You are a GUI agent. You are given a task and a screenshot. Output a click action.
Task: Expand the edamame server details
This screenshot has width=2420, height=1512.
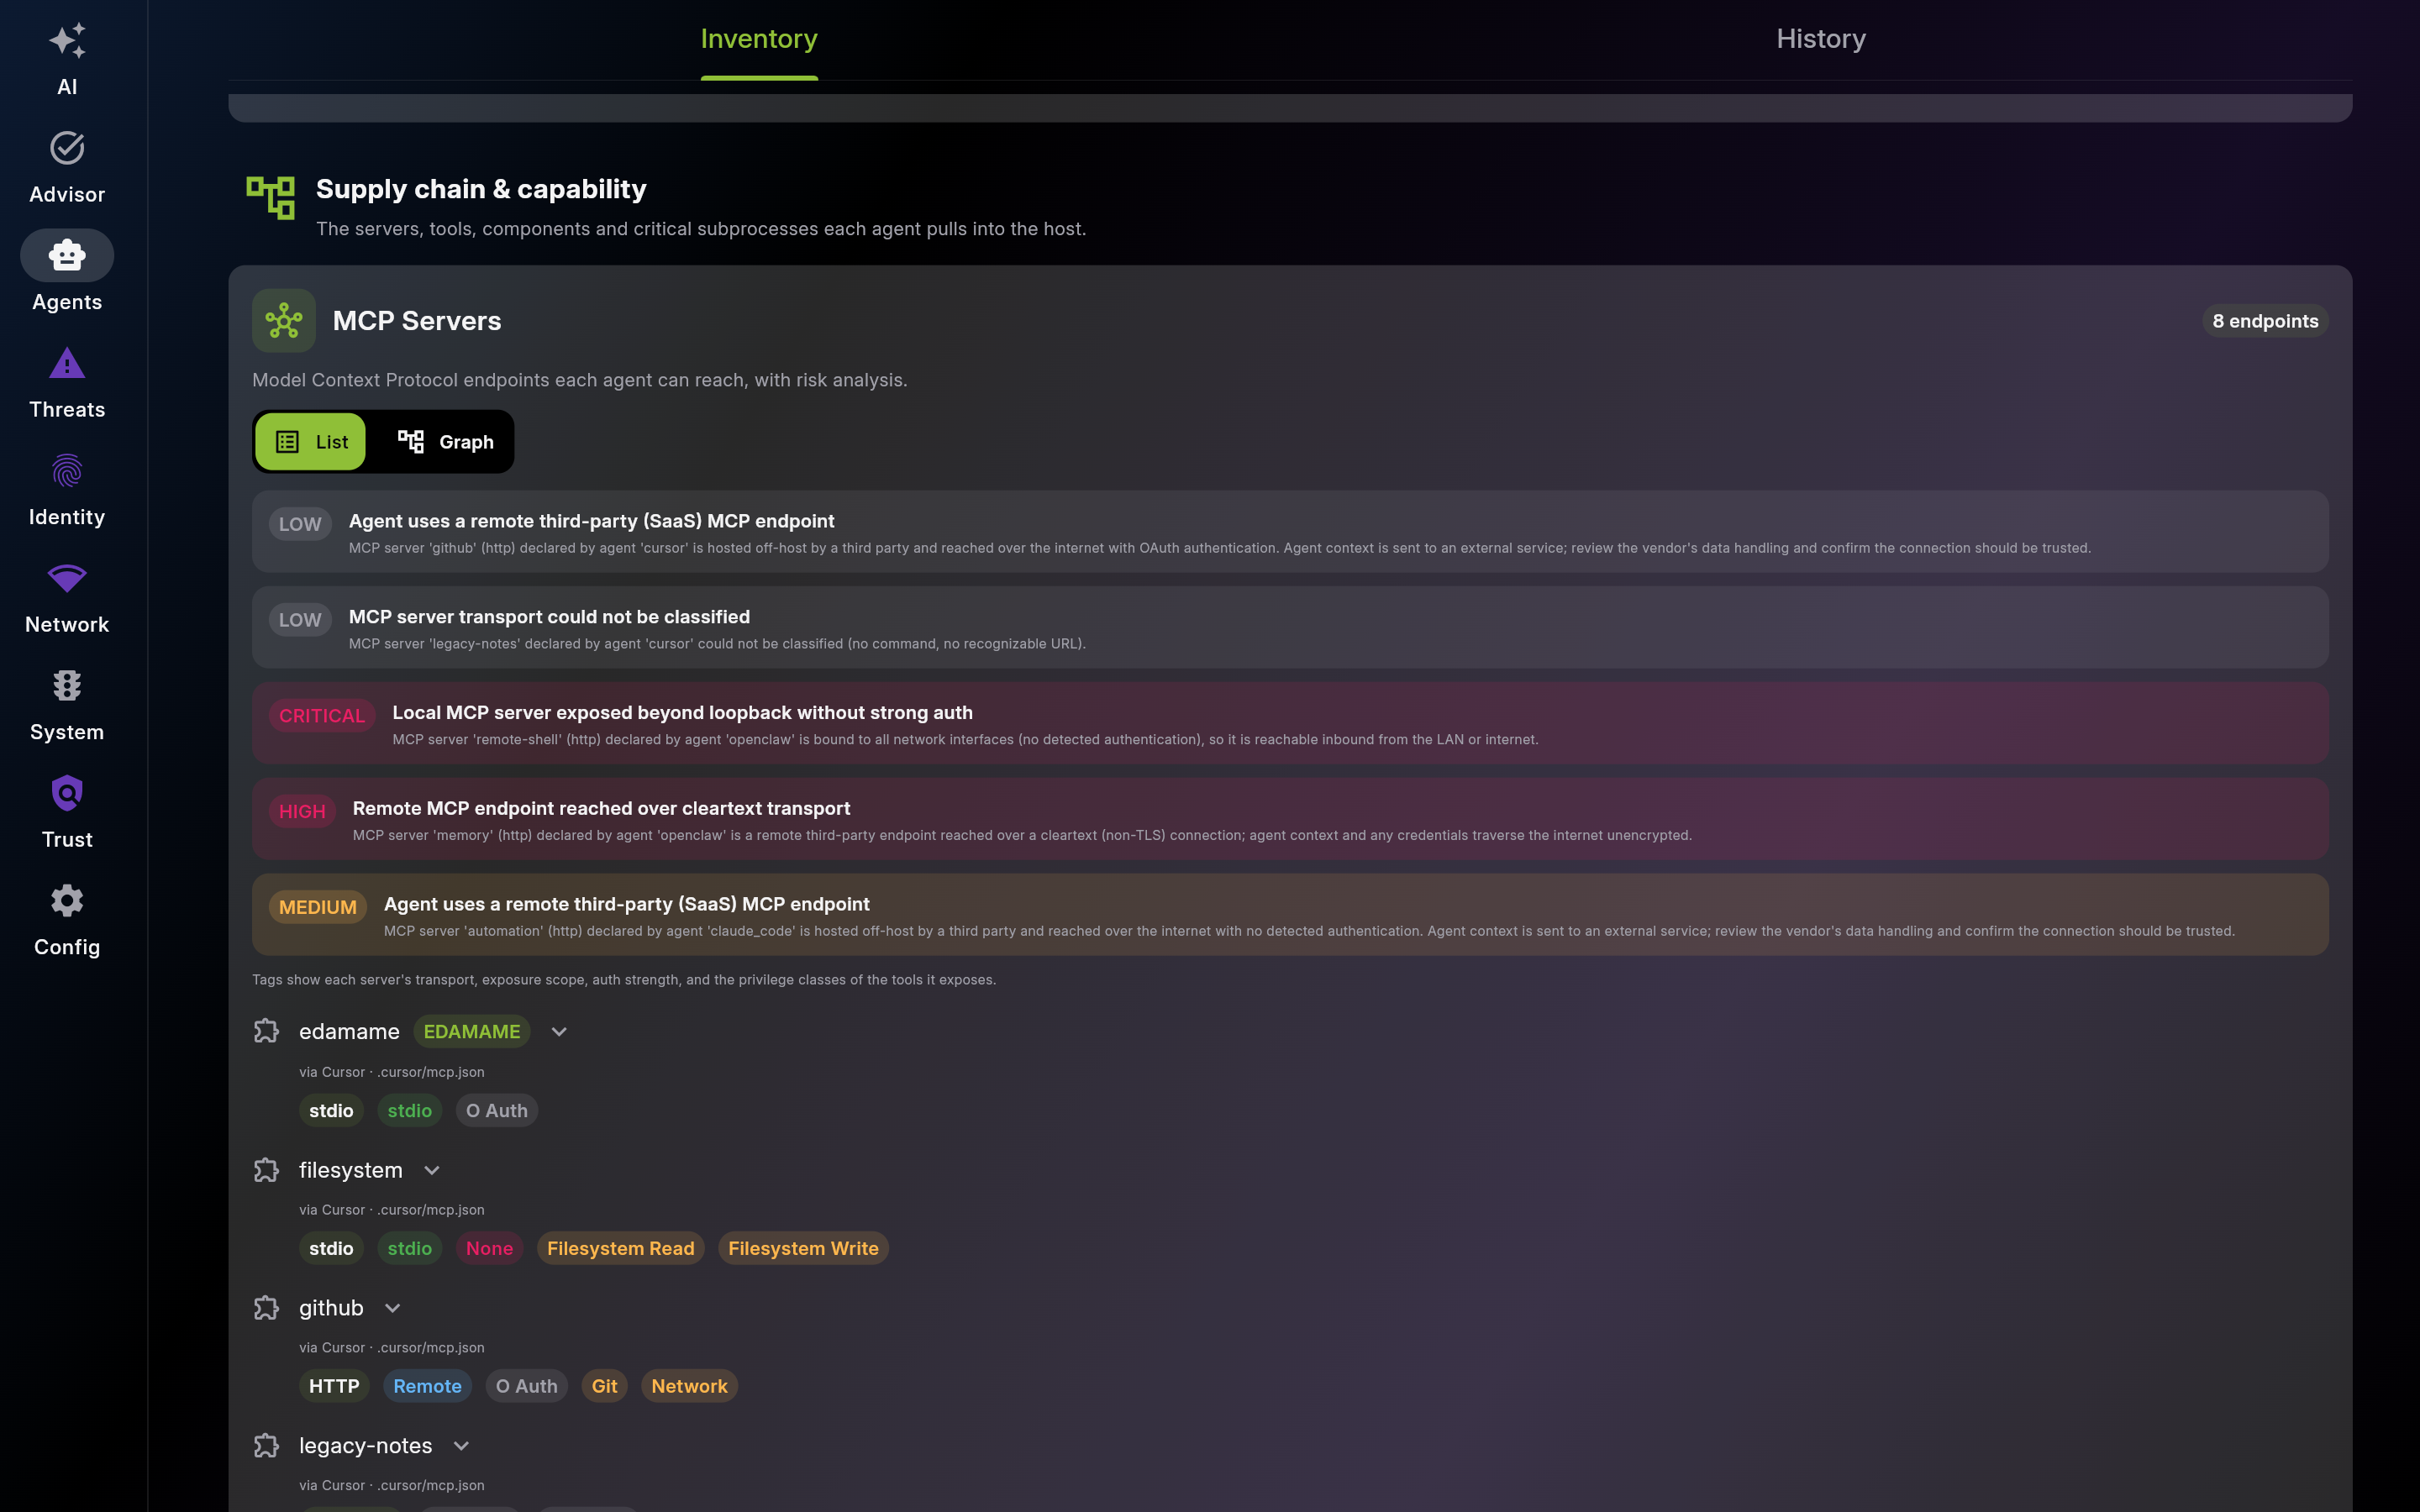pyautogui.click(x=559, y=1032)
